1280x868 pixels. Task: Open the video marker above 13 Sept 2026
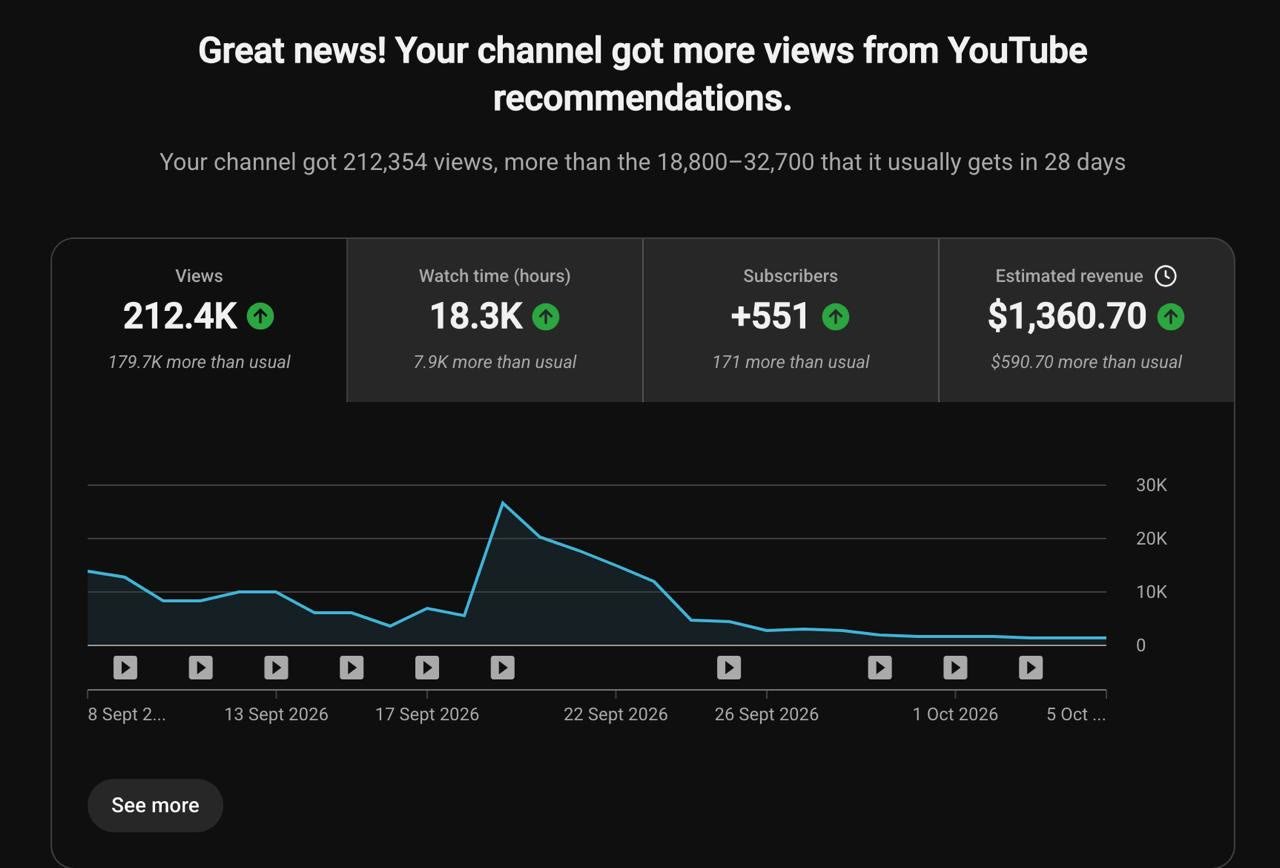pyautogui.click(x=276, y=667)
